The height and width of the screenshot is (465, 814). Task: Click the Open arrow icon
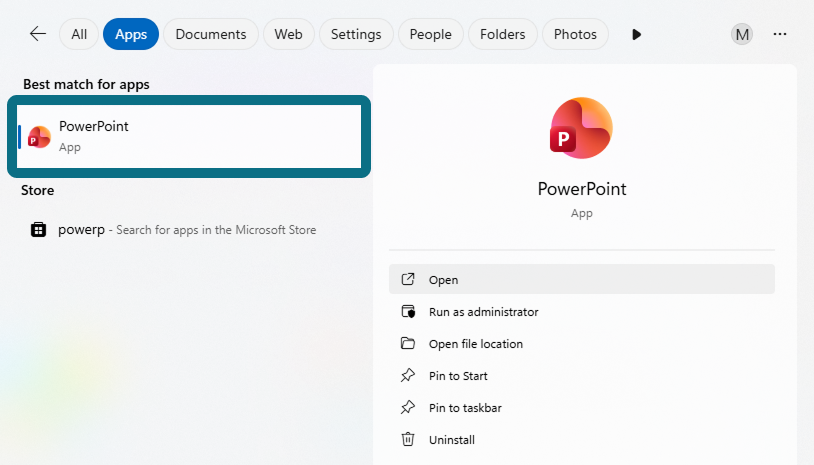(408, 279)
